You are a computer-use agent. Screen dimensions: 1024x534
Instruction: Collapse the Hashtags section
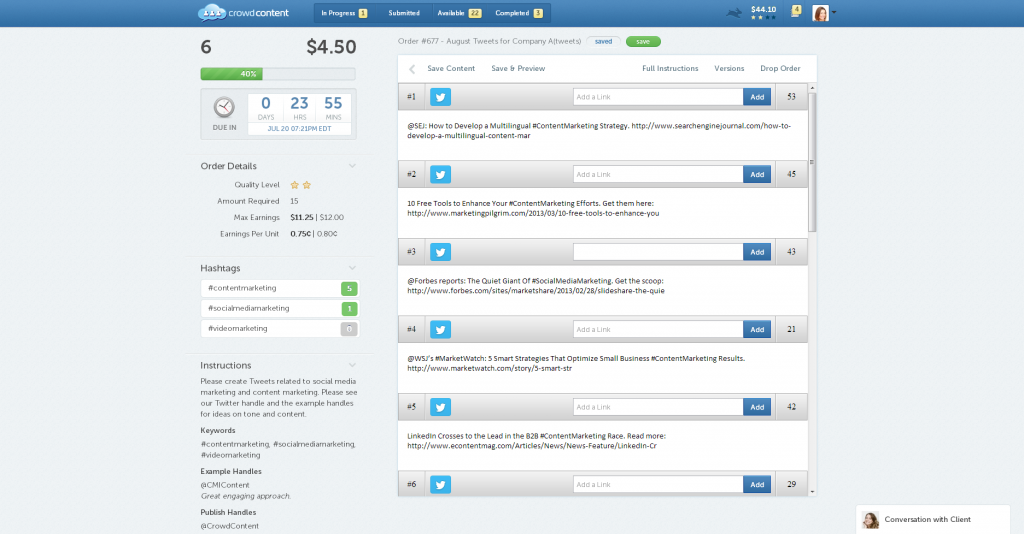352,268
